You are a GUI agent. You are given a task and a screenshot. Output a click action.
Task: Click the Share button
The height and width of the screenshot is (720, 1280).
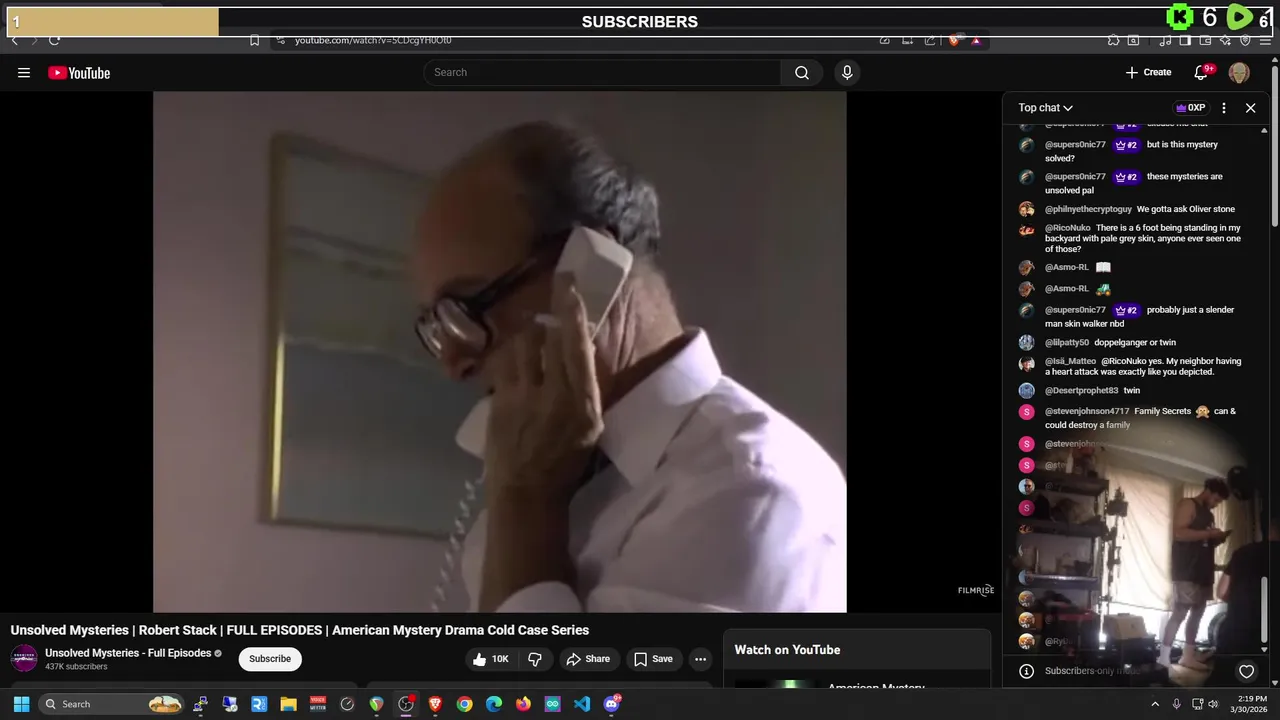coord(588,659)
